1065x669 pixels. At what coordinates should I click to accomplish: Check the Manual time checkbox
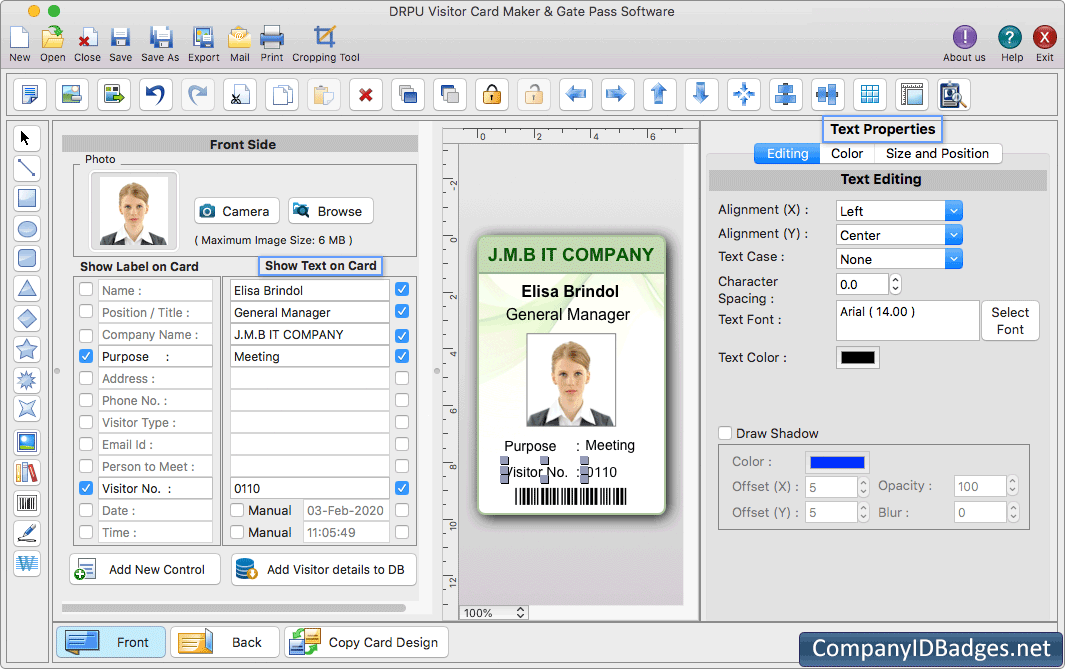coord(237,532)
